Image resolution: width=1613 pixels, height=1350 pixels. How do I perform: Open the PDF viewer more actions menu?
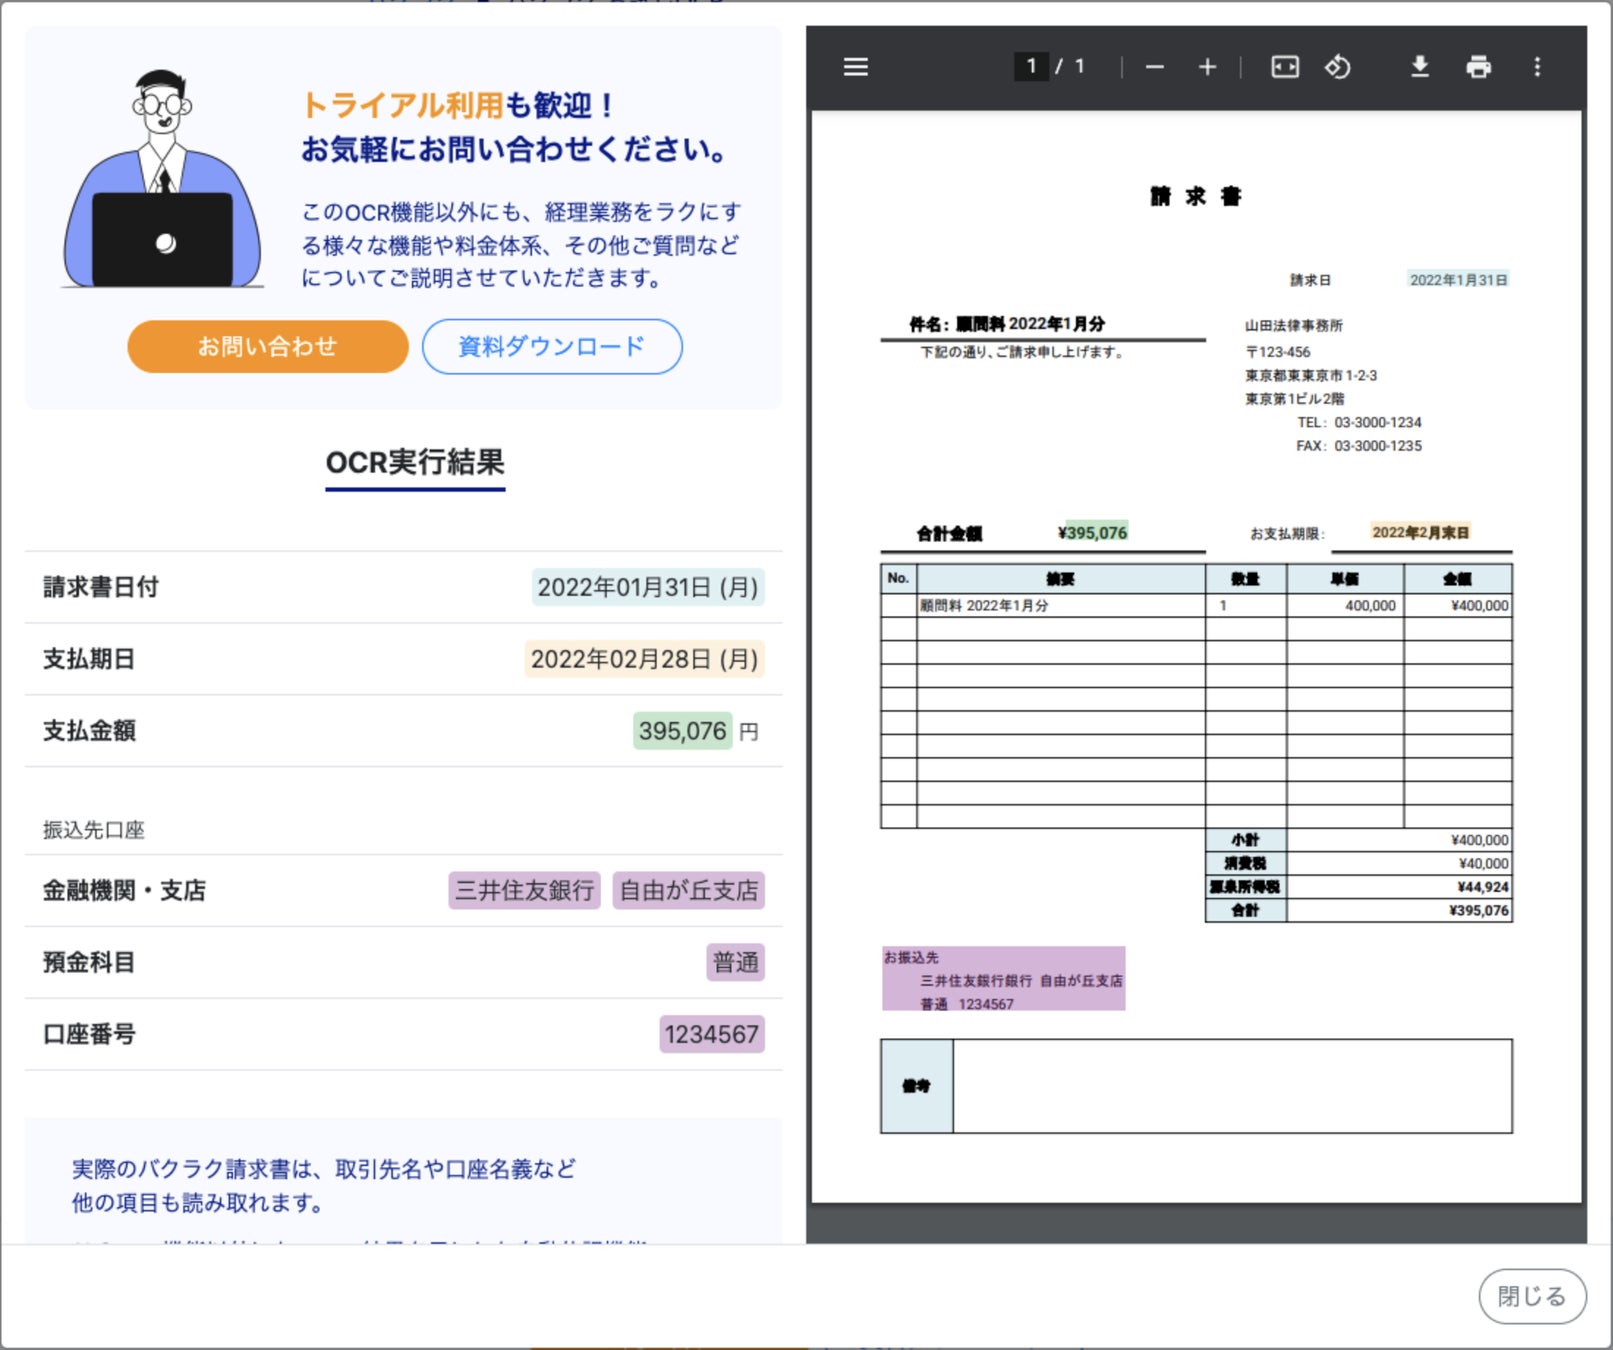pyautogui.click(x=1537, y=67)
